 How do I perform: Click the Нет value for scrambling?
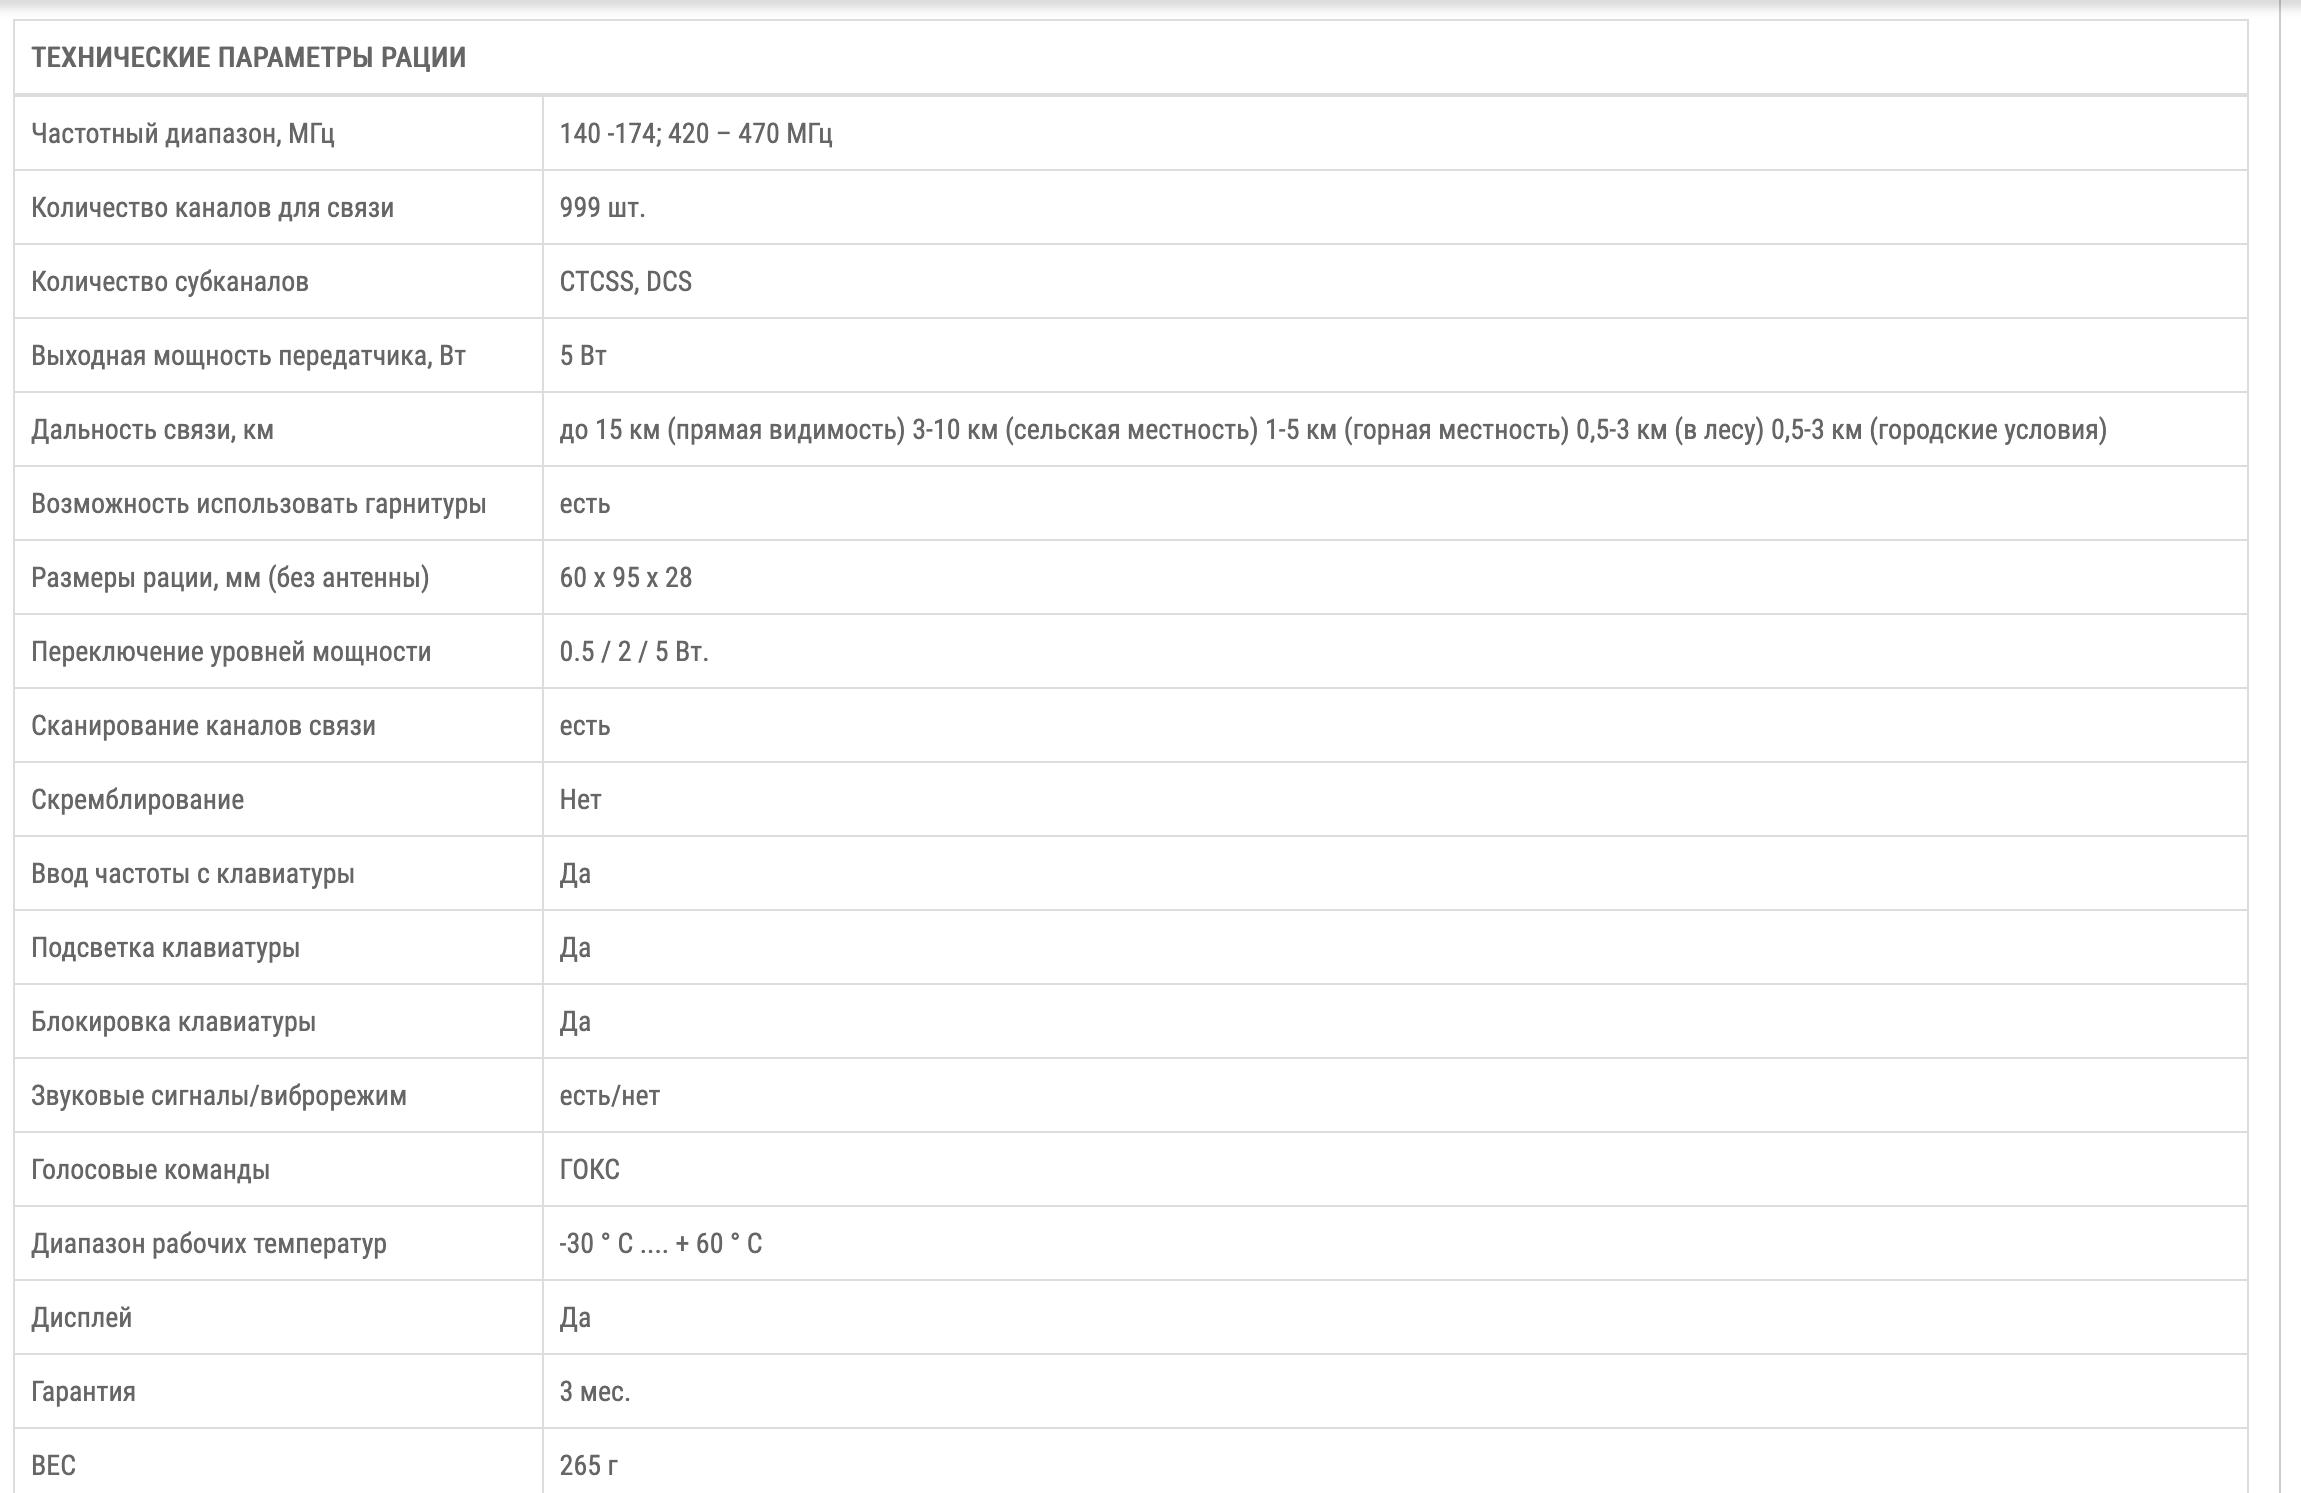tap(580, 800)
